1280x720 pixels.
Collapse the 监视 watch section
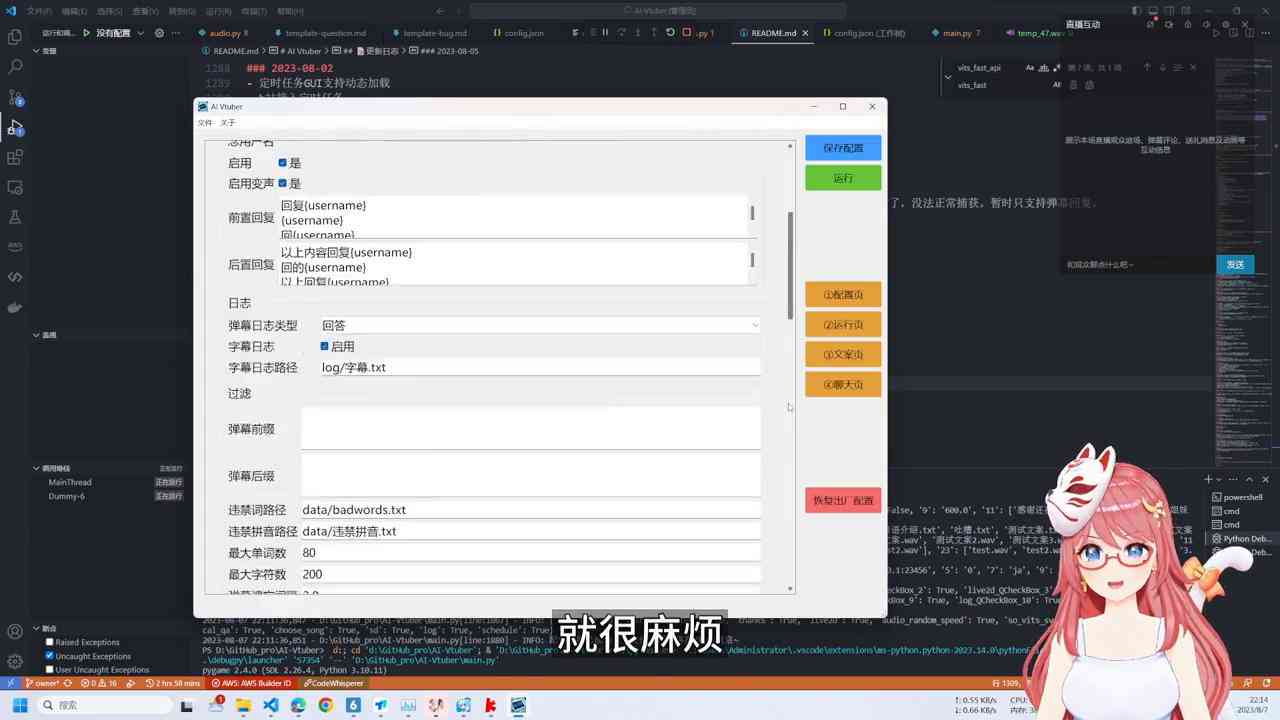pyautogui.click(x=46, y=335)
